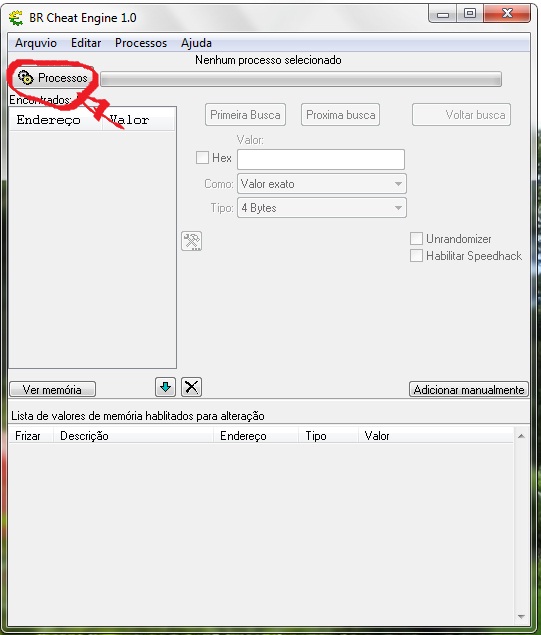Open the Tipo value type dropdown
Viewport: 541px width, 635px height.
point(322,208)
